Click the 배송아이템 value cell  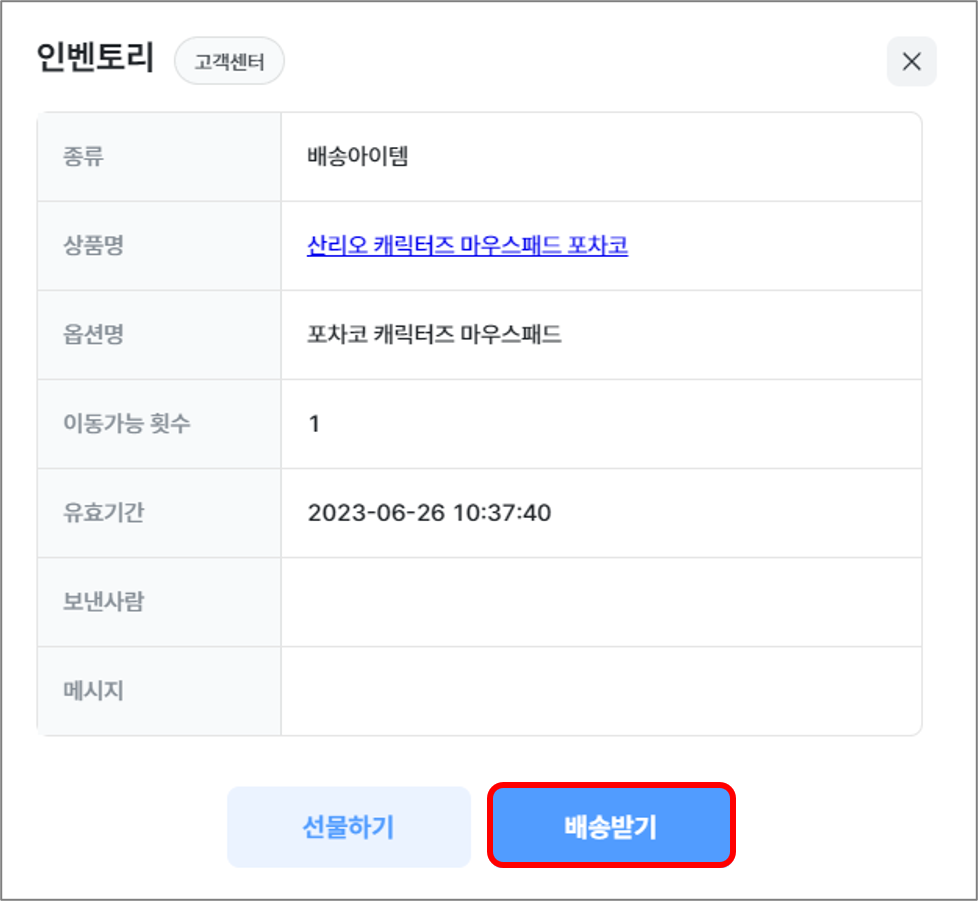[x=358, y=157]
